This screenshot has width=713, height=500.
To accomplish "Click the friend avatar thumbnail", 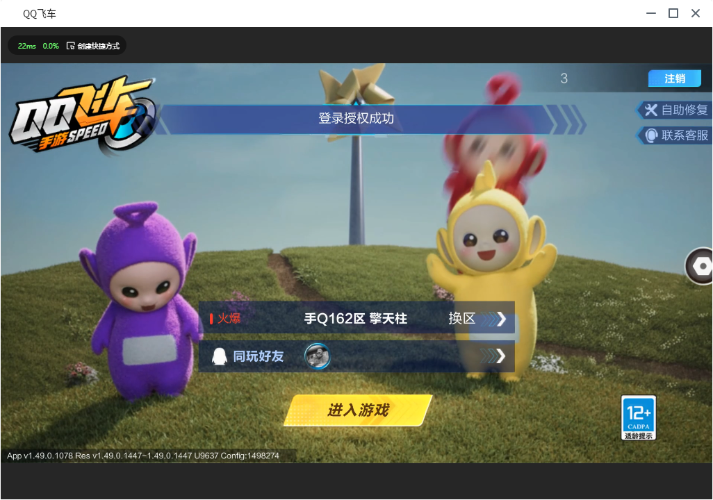I will [317, 356].
